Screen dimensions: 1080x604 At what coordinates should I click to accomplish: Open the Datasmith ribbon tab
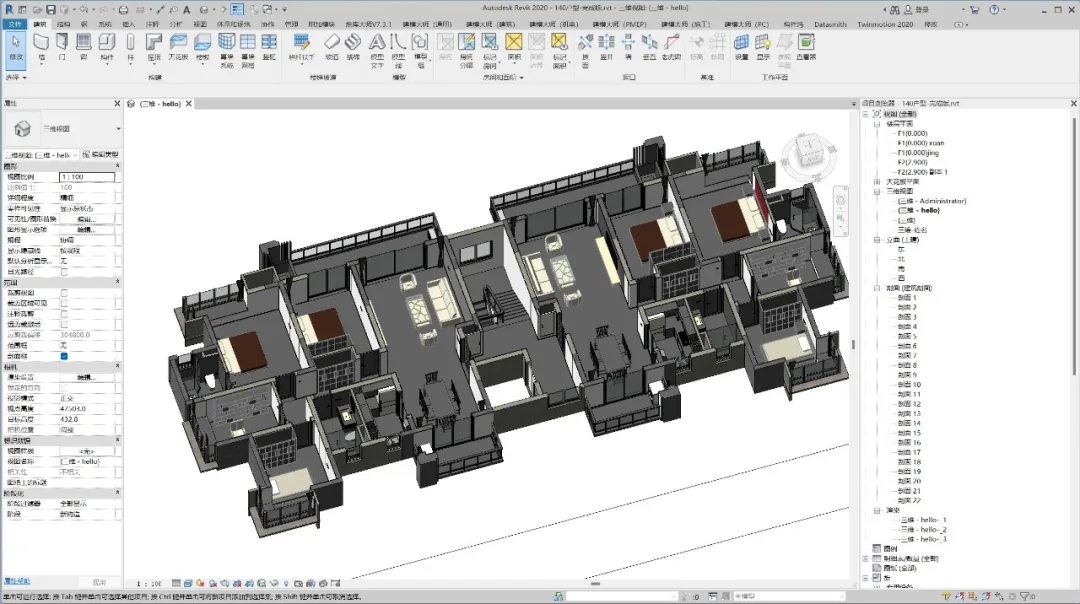[829, 23]
